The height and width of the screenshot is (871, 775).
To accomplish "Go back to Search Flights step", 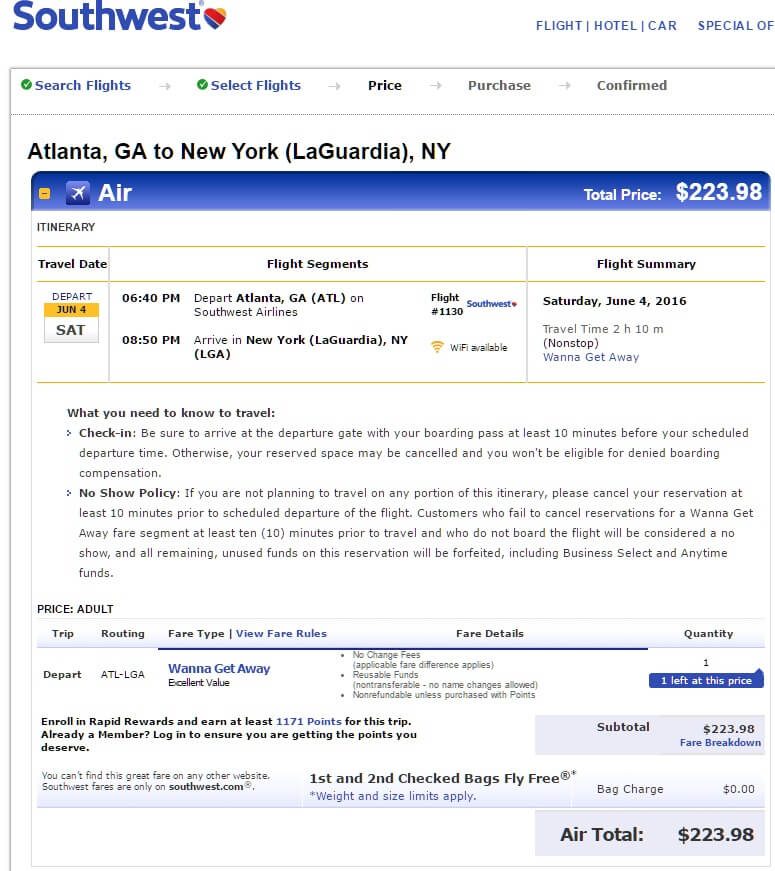I will [x=83, y=85].
